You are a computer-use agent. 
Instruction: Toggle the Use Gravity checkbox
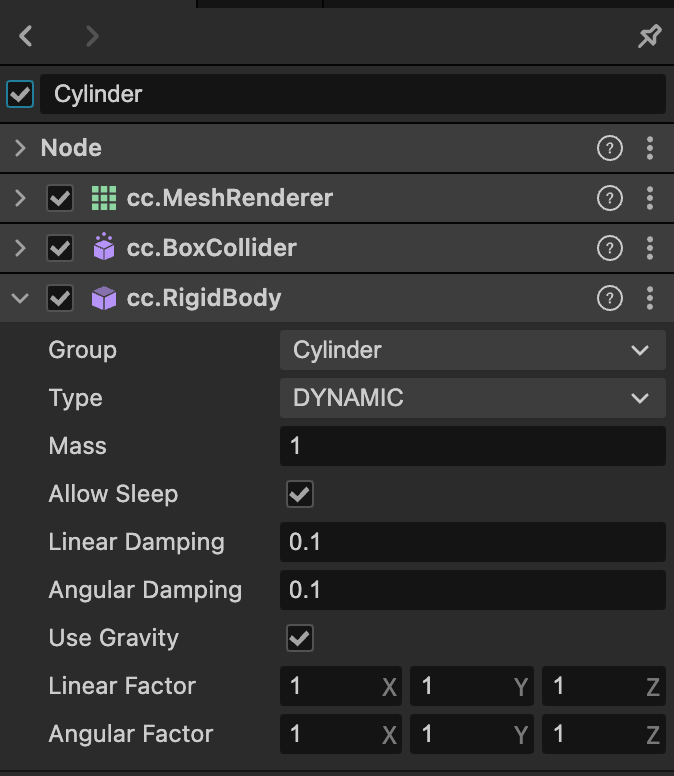(300, 638)
